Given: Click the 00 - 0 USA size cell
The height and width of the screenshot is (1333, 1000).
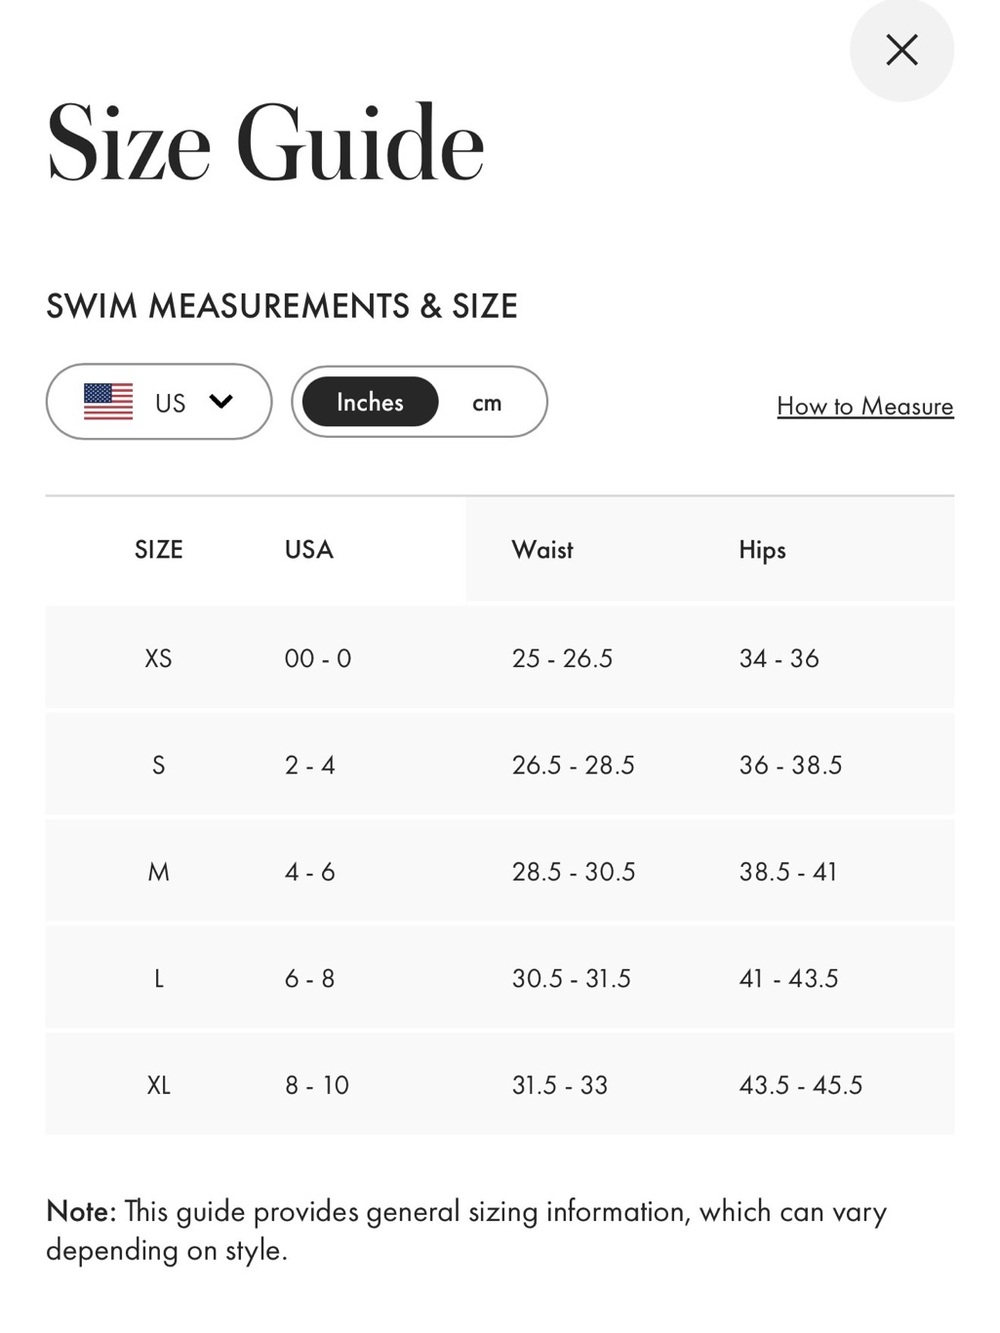Looking at the screenshot, I should (318, 659).
